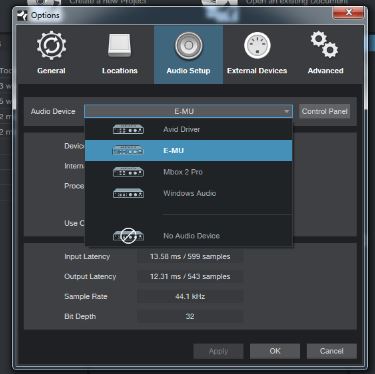Confirm with the OK button
Image resolution: width=375 pixels, height=374 pixels.
coord(275,351)
